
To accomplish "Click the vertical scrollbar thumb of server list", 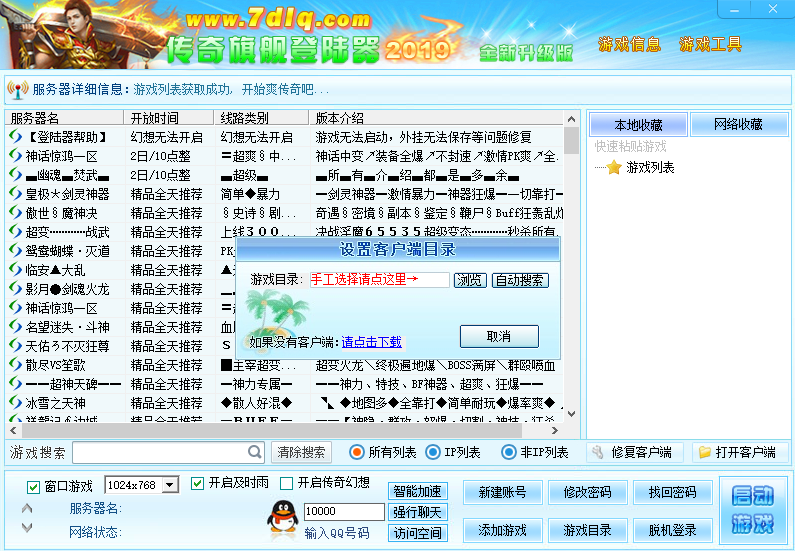I will 571,141.
